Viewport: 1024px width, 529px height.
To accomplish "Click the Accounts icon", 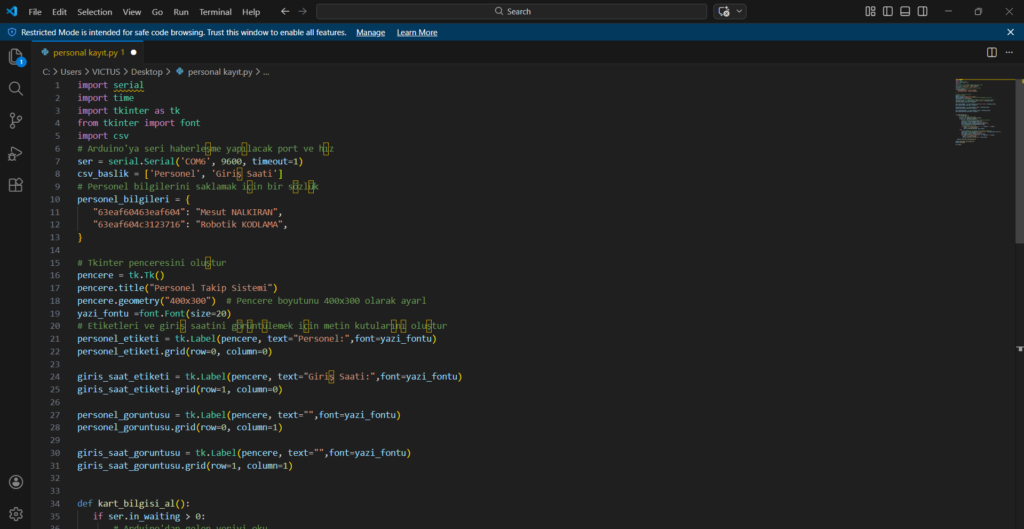I will click(15, 483).
